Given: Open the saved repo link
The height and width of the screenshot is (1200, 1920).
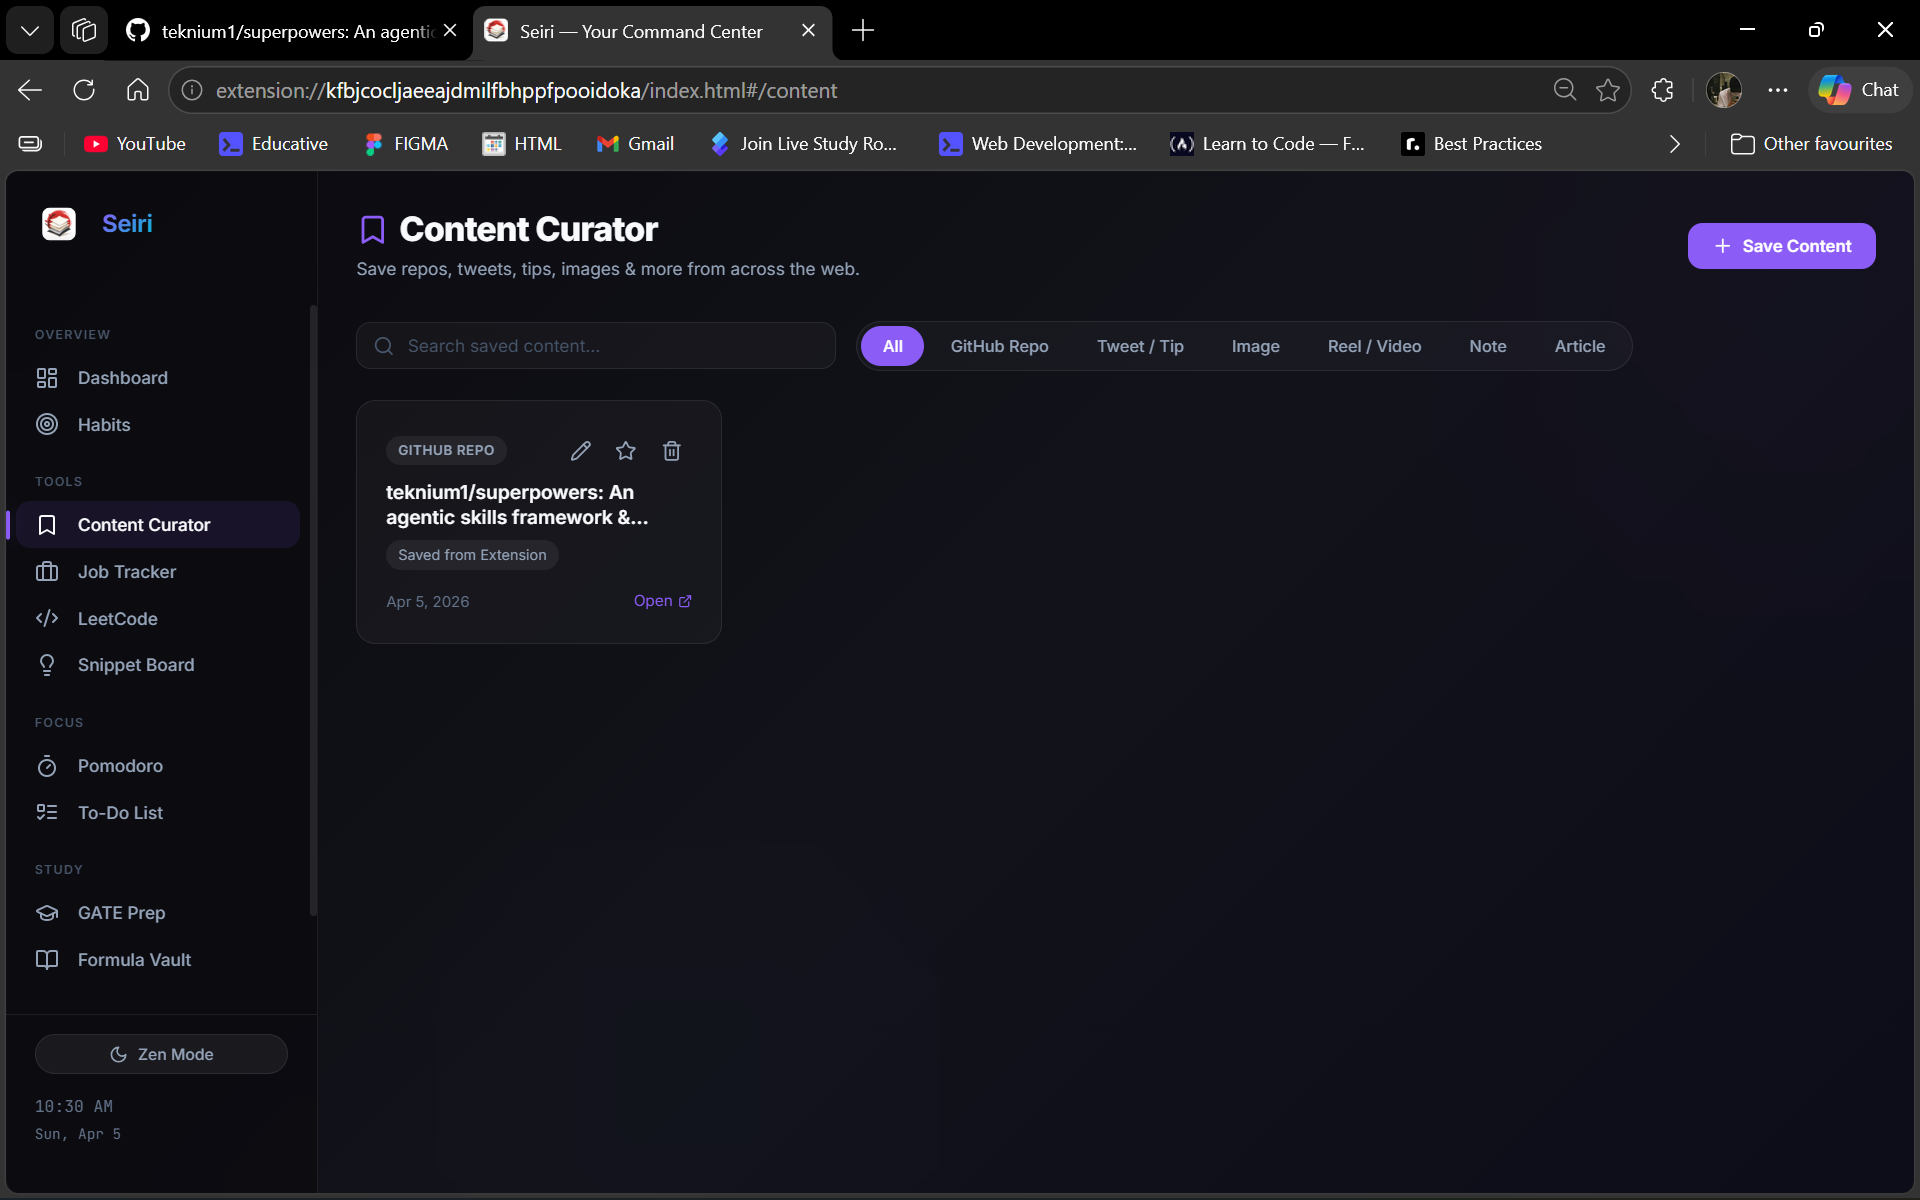Looking at the screenshot, I should click(x=662, y=601).
